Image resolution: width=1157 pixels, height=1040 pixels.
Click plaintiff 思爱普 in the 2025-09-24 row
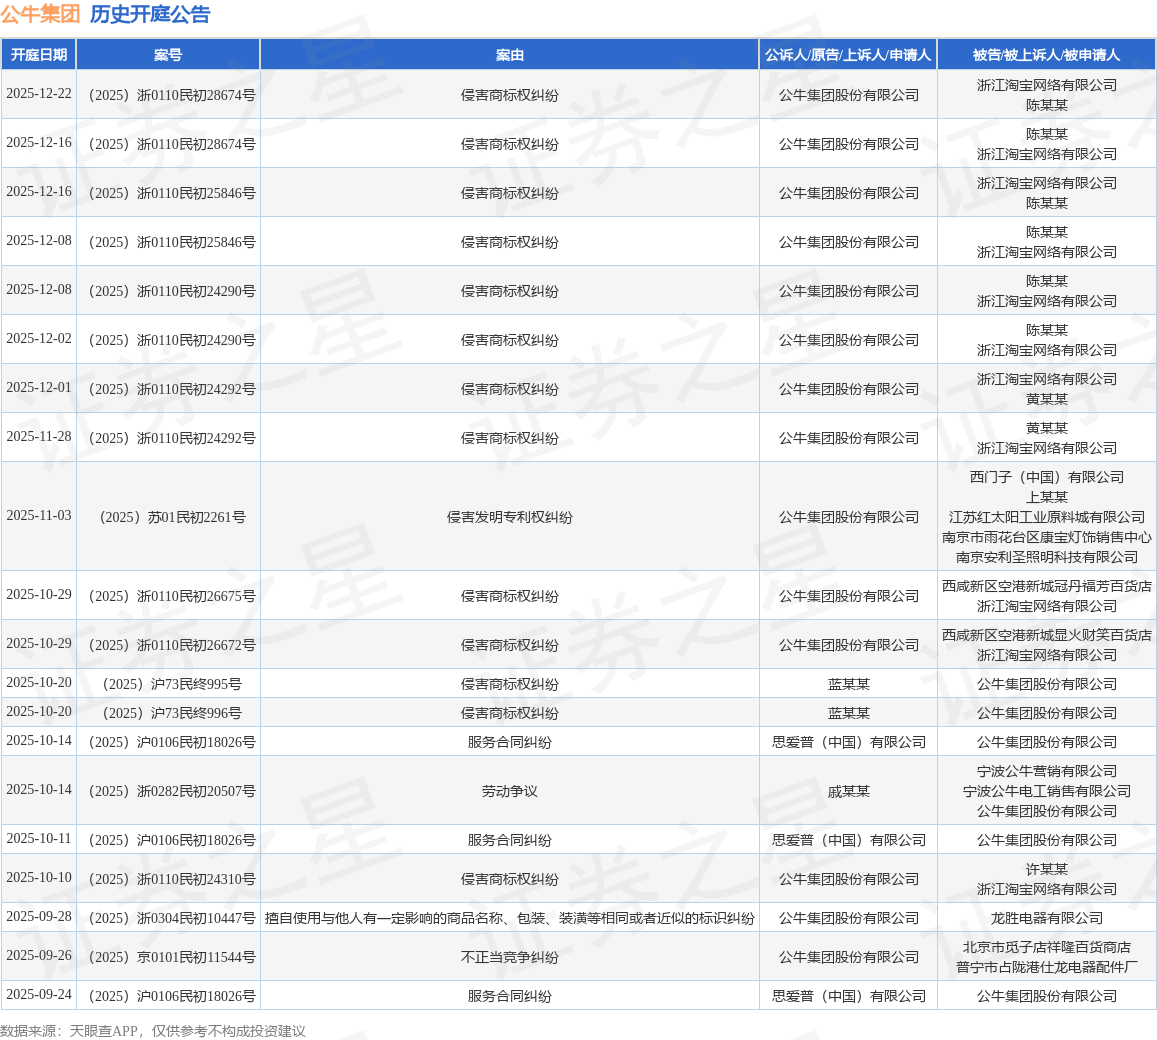point(849,996)
